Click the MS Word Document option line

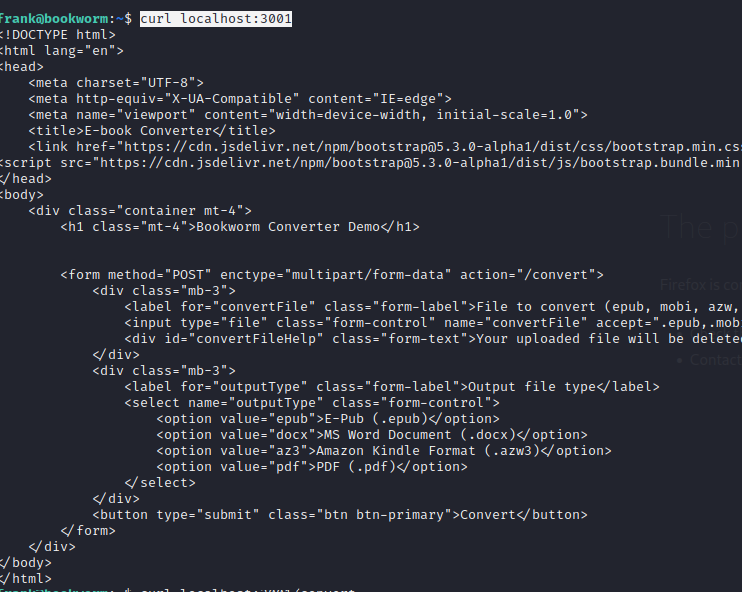[372, 435]
